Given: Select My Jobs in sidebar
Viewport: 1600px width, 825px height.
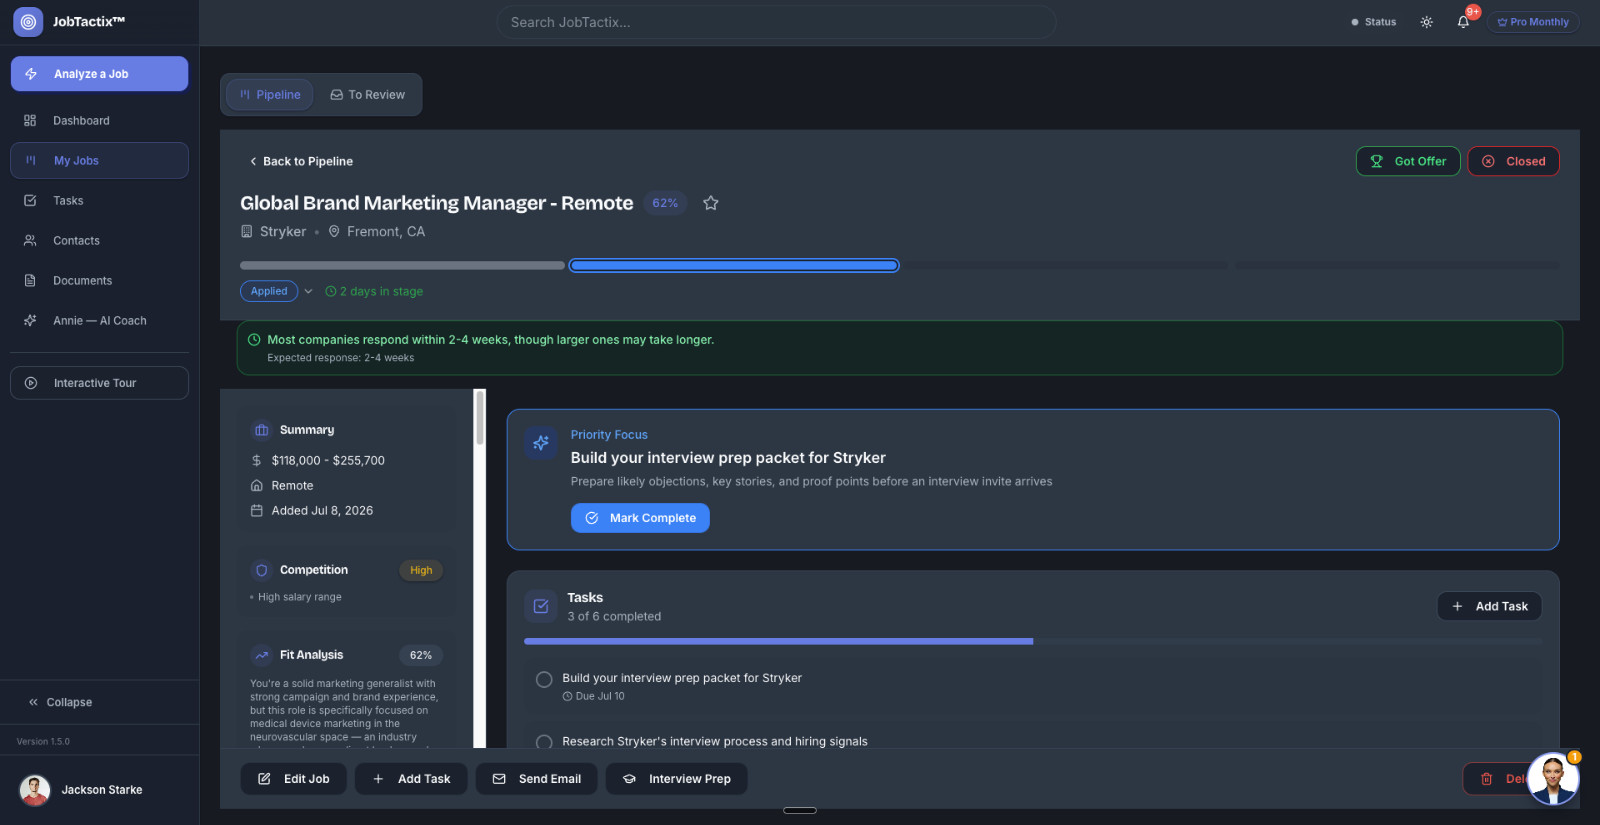Looking at the screenshot, I should click(x=99, y=160).
